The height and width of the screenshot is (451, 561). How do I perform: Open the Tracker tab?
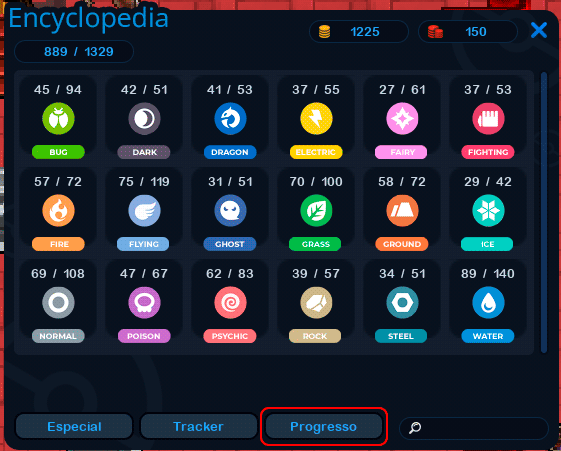tap(199, 426)
